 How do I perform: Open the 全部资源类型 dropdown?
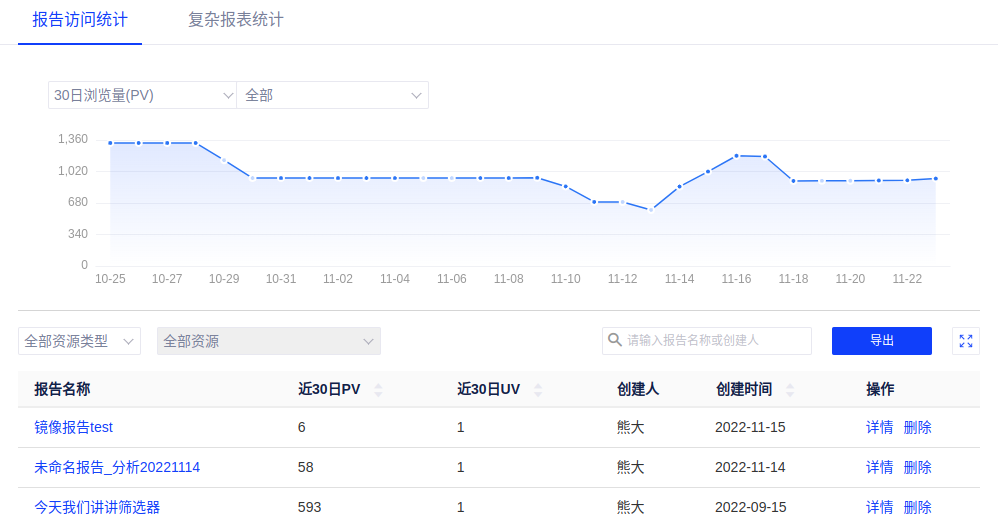79,341
